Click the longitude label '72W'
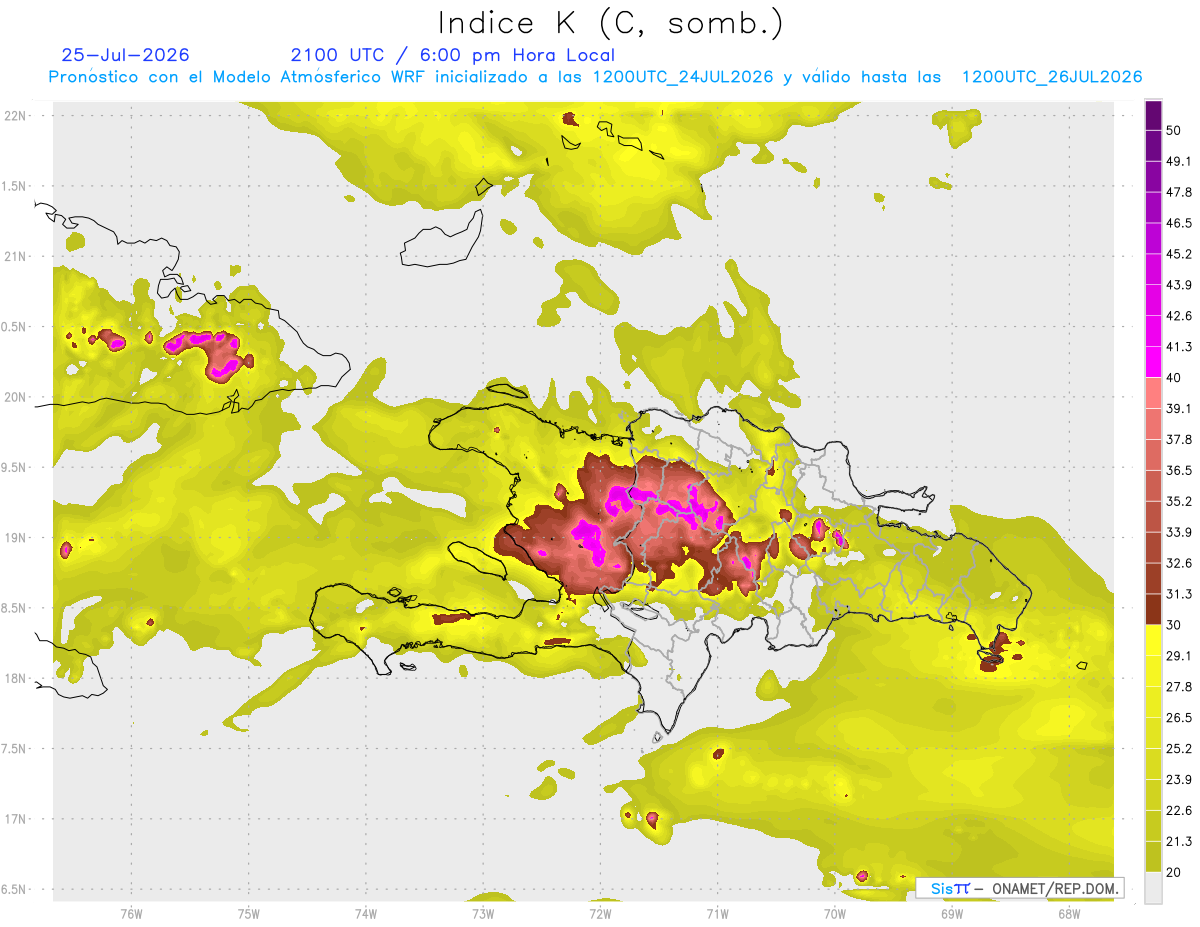 coord(600,914)
